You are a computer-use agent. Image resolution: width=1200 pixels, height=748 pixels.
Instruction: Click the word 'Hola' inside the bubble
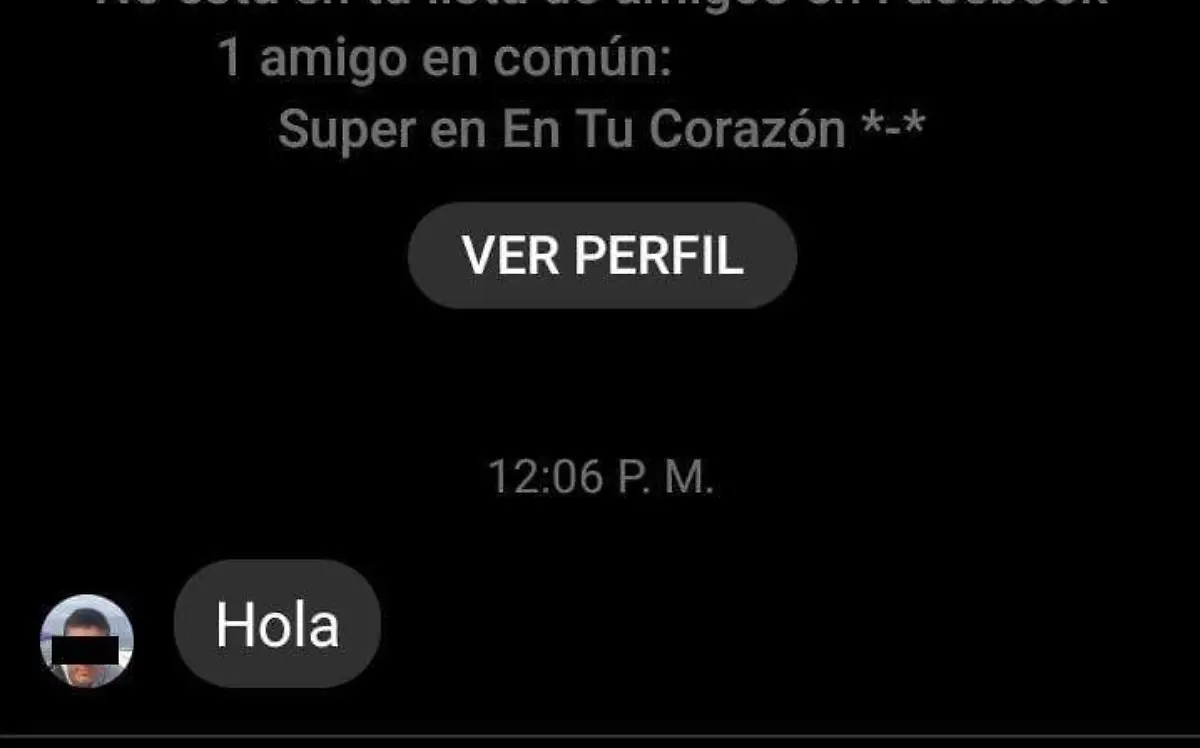point(277,624)
